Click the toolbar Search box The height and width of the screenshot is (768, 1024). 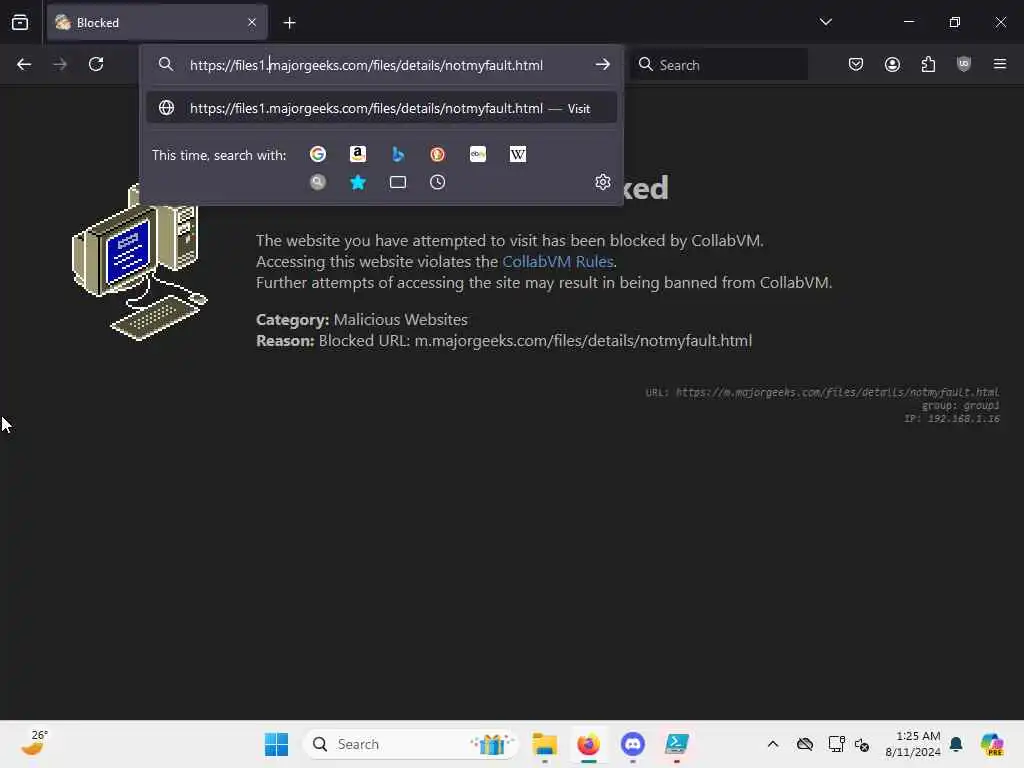tap(719, 65)
